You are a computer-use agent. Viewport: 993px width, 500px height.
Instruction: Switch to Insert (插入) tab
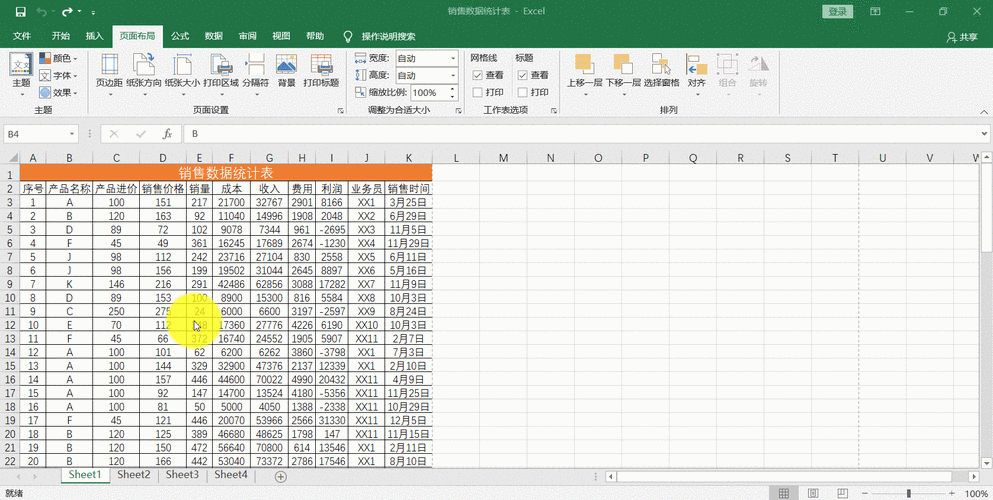94,36
